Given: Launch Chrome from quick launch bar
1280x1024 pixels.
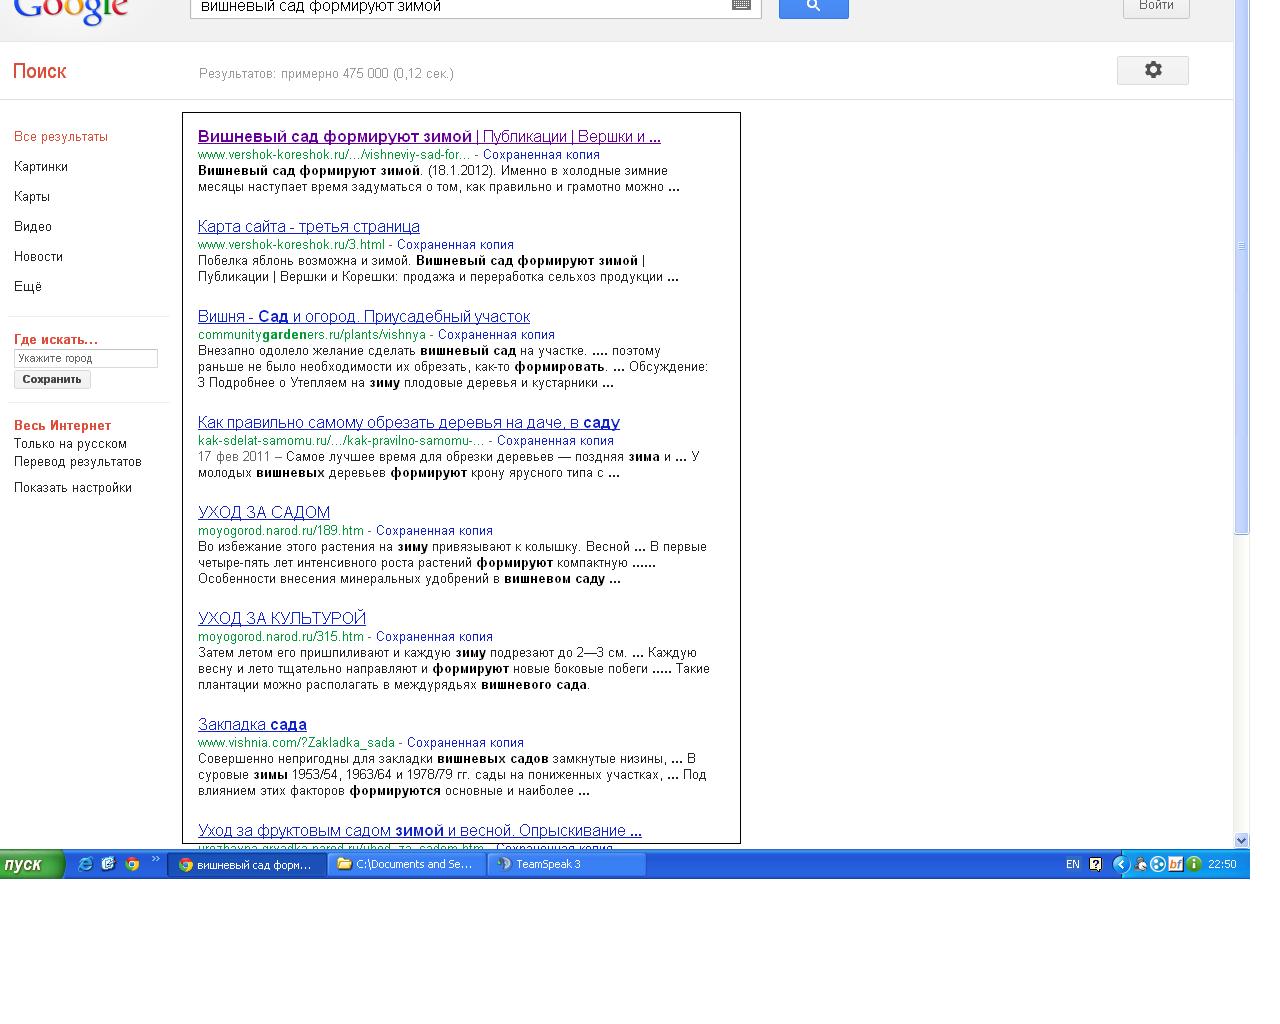Looking at the screenshot, I should (x=132, y=864).
